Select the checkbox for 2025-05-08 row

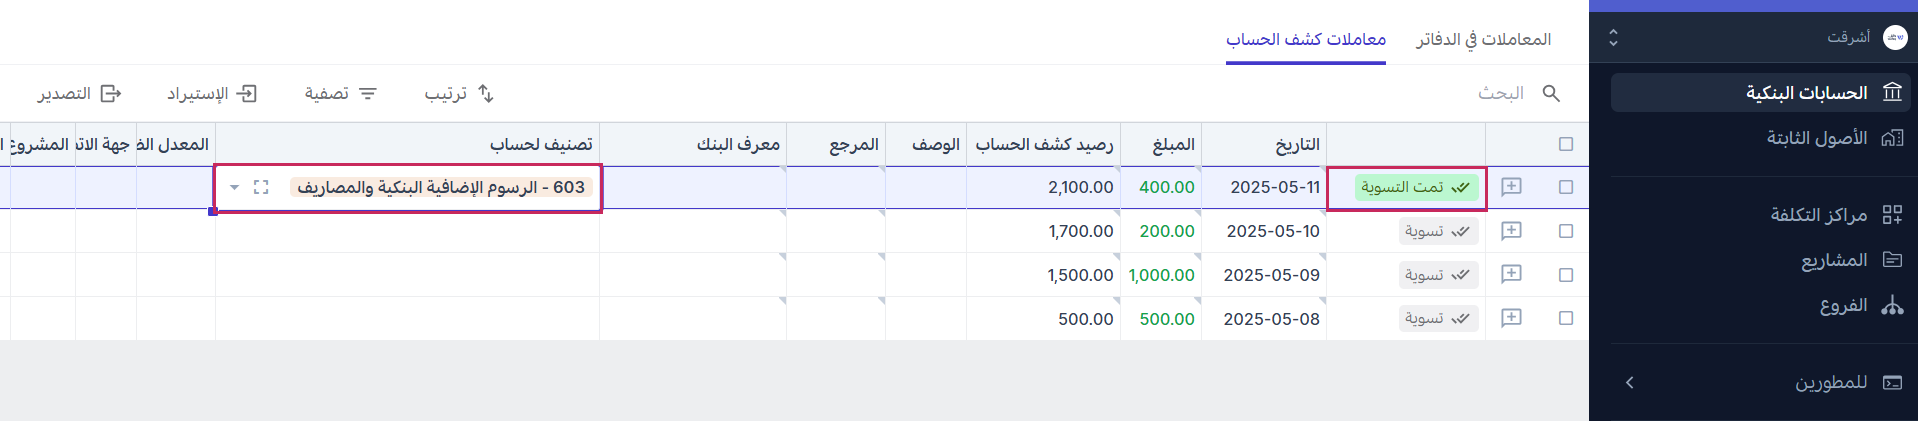point(1566,318)
